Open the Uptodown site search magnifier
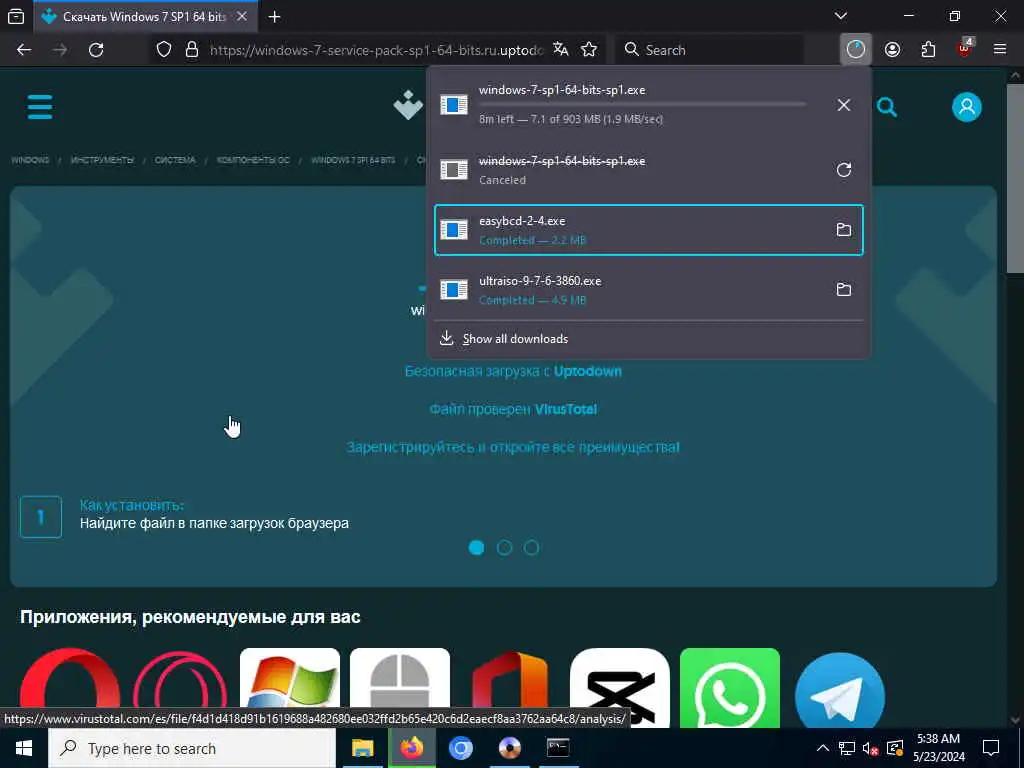 (886, 106)
